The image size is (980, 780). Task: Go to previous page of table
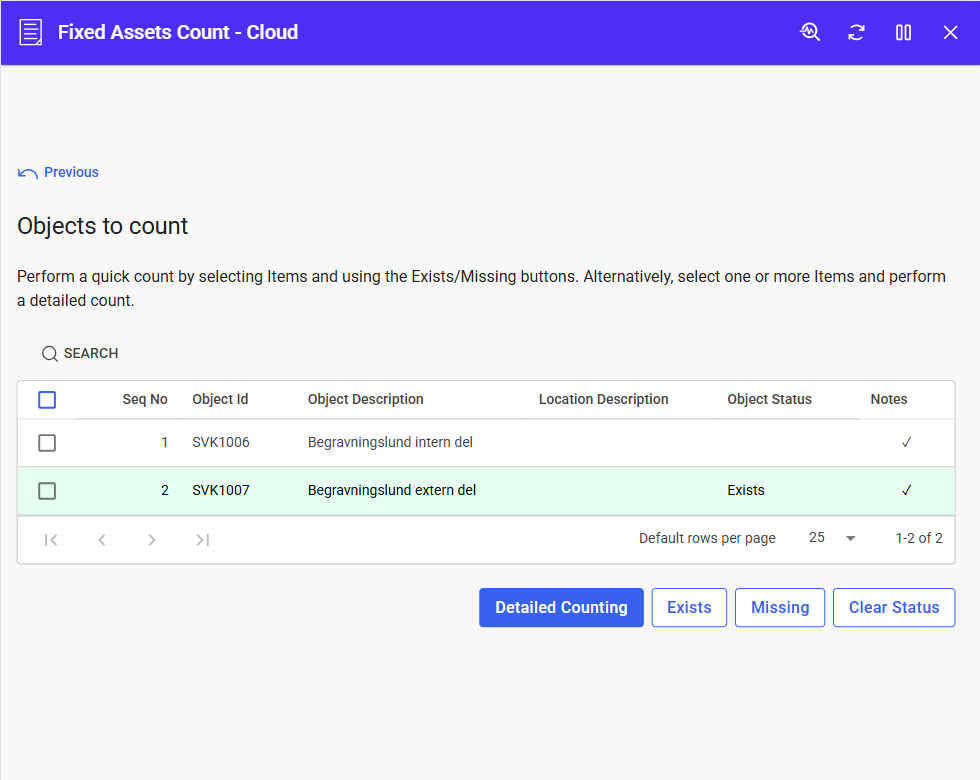point(102,540)
